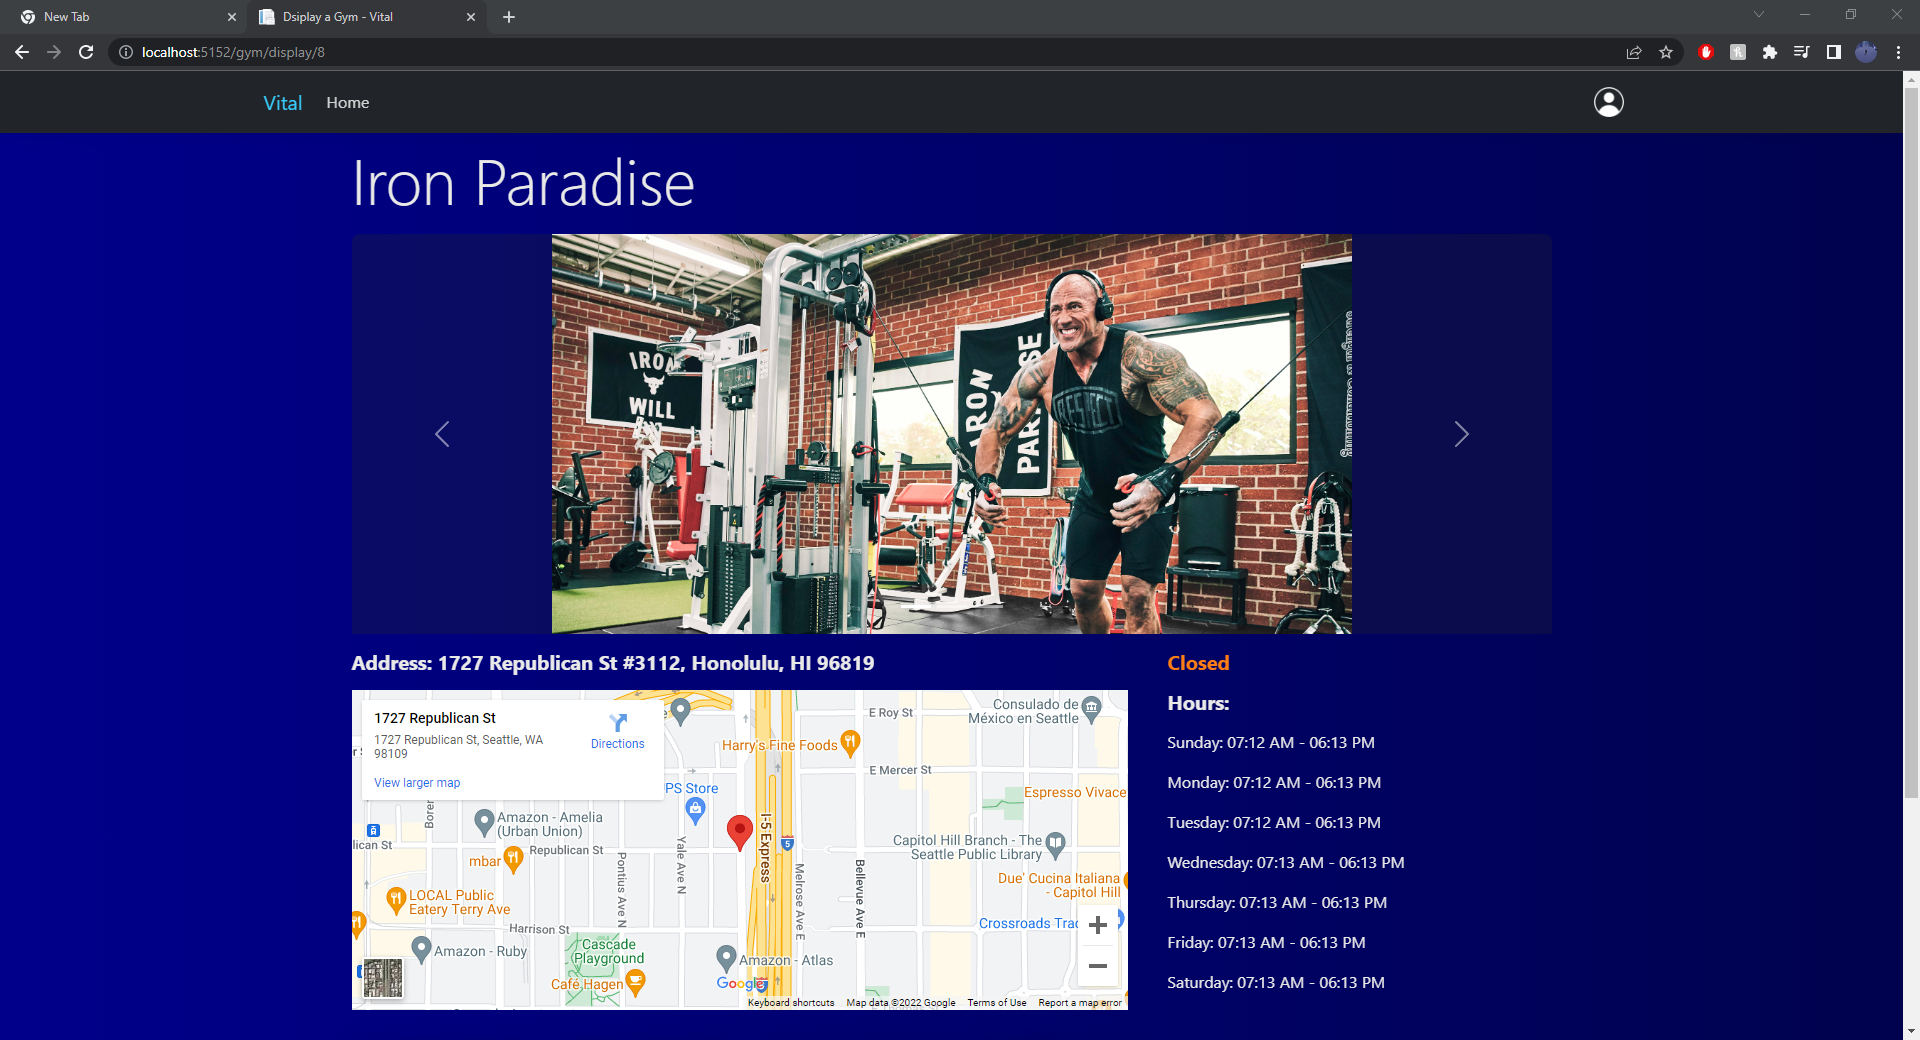The width and height of the screenshot is (1920, 1040).
Task: Open the browser tab search chevron
Action: 1758,16
